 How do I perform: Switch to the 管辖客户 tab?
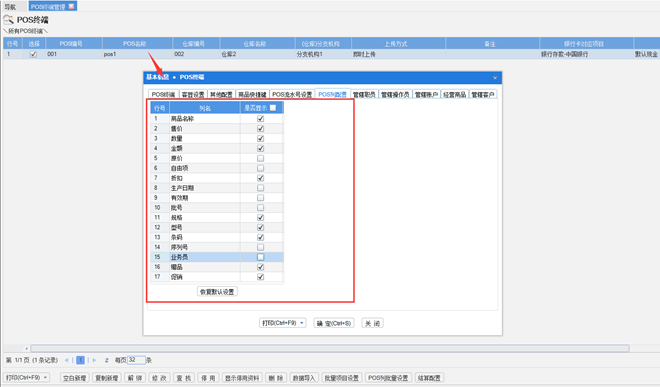coord(483,95)
